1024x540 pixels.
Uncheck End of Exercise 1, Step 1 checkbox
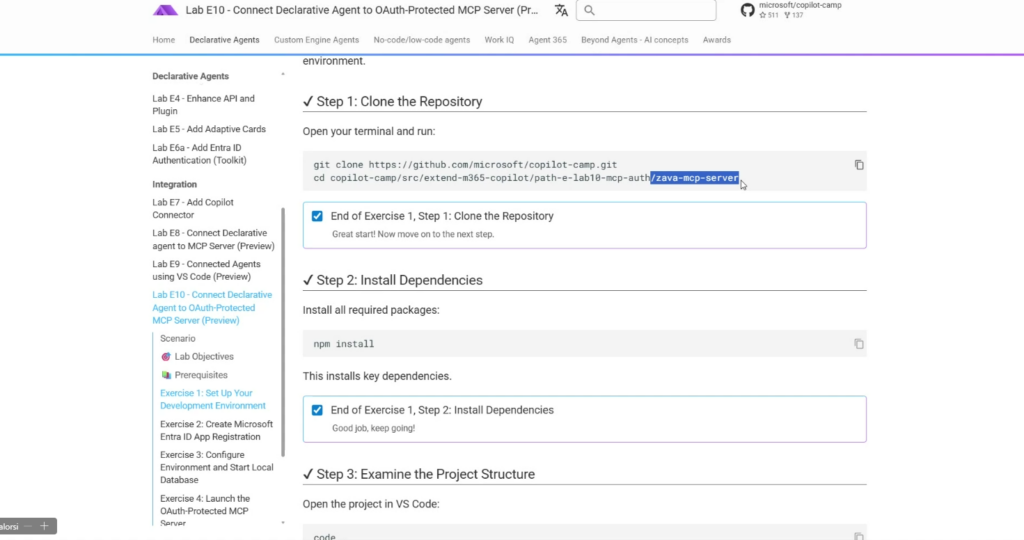coord(317,216)
